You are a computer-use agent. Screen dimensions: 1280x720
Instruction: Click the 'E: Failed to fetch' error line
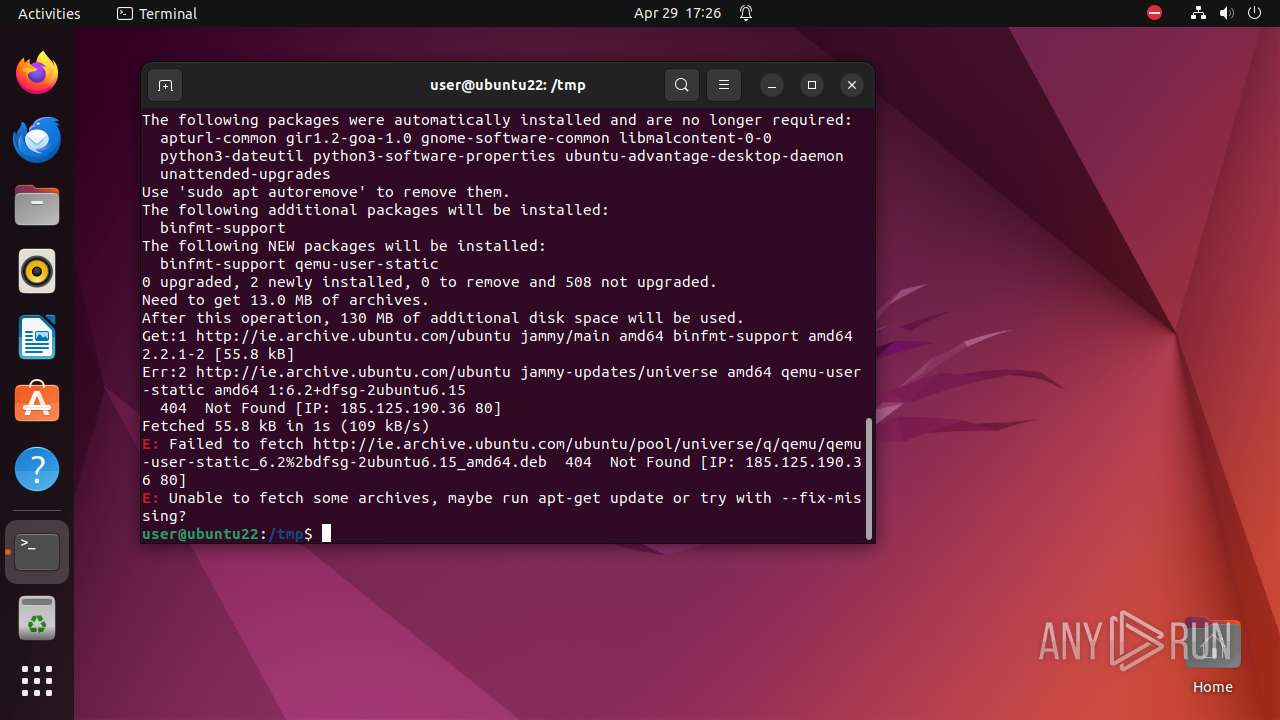click(501, 462)
